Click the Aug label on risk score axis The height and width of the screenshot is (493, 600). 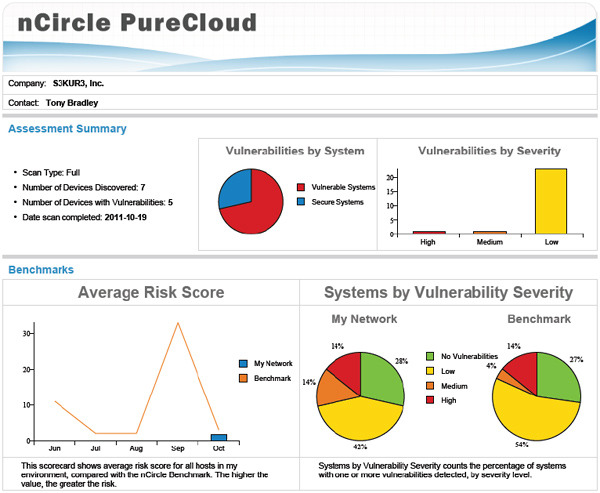click(136, 448)
